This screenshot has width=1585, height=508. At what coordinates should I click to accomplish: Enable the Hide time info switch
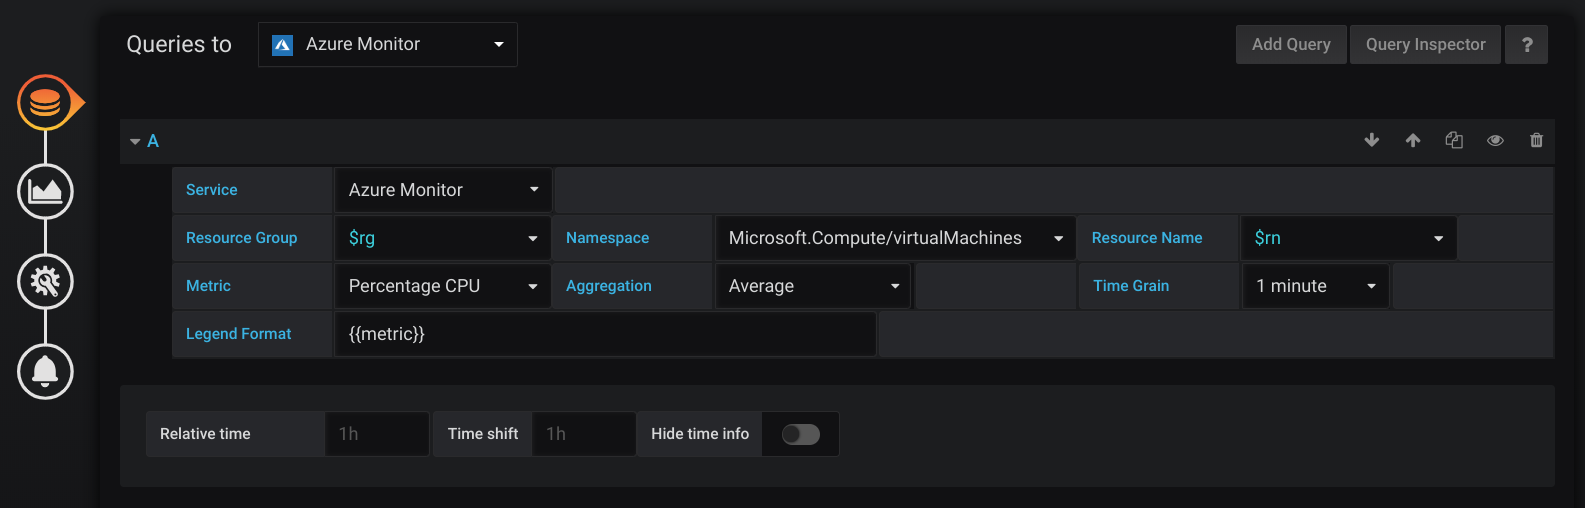click(x=800, y=434)
